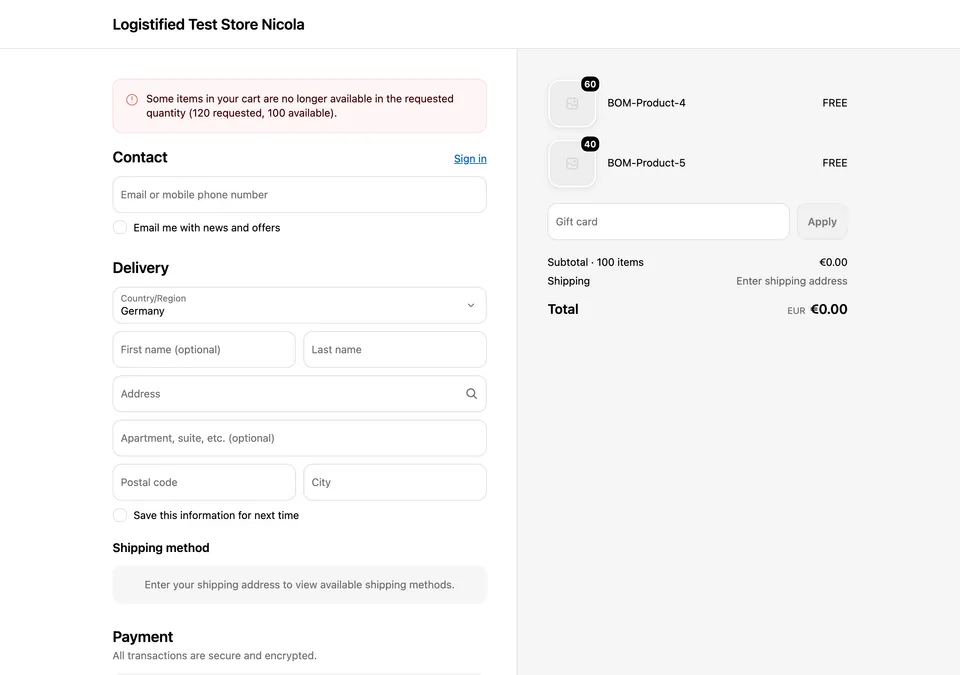This screenshot has height=675, width=960.
Task: Enable Email me with news and offers
Action: (120, 227)
